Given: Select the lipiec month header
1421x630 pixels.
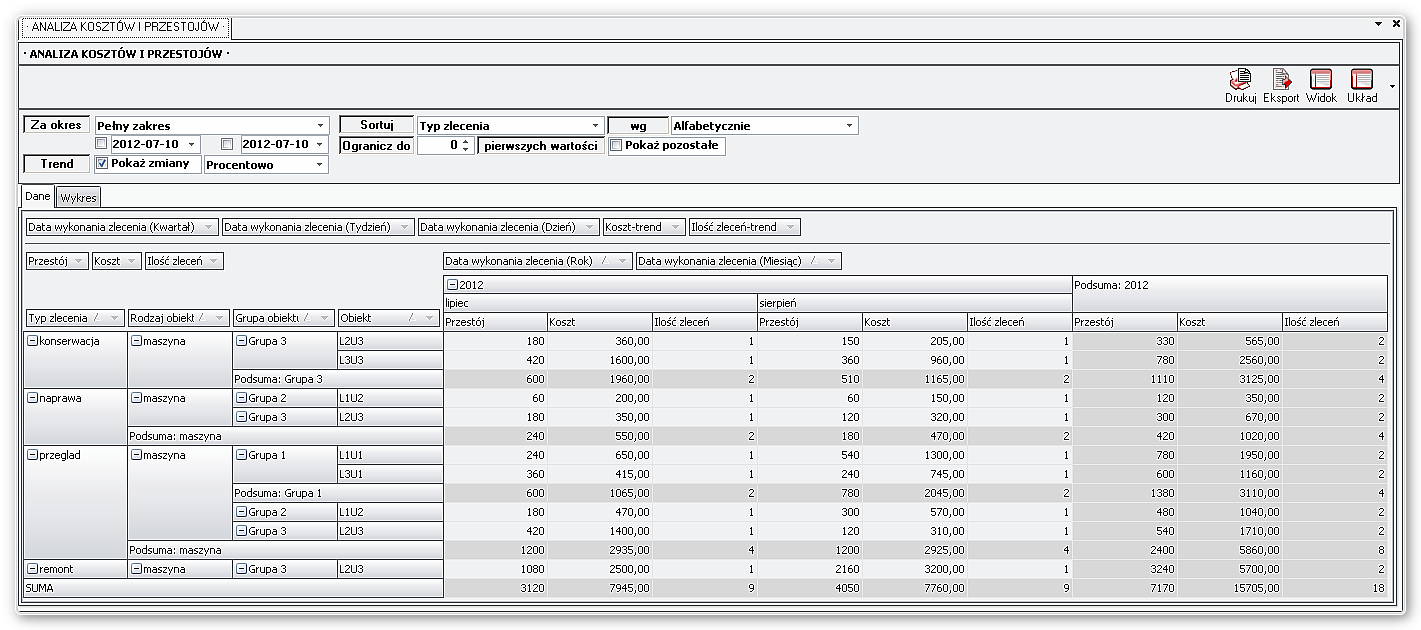Looking at the screenshot, I should [x=600, y=301].
